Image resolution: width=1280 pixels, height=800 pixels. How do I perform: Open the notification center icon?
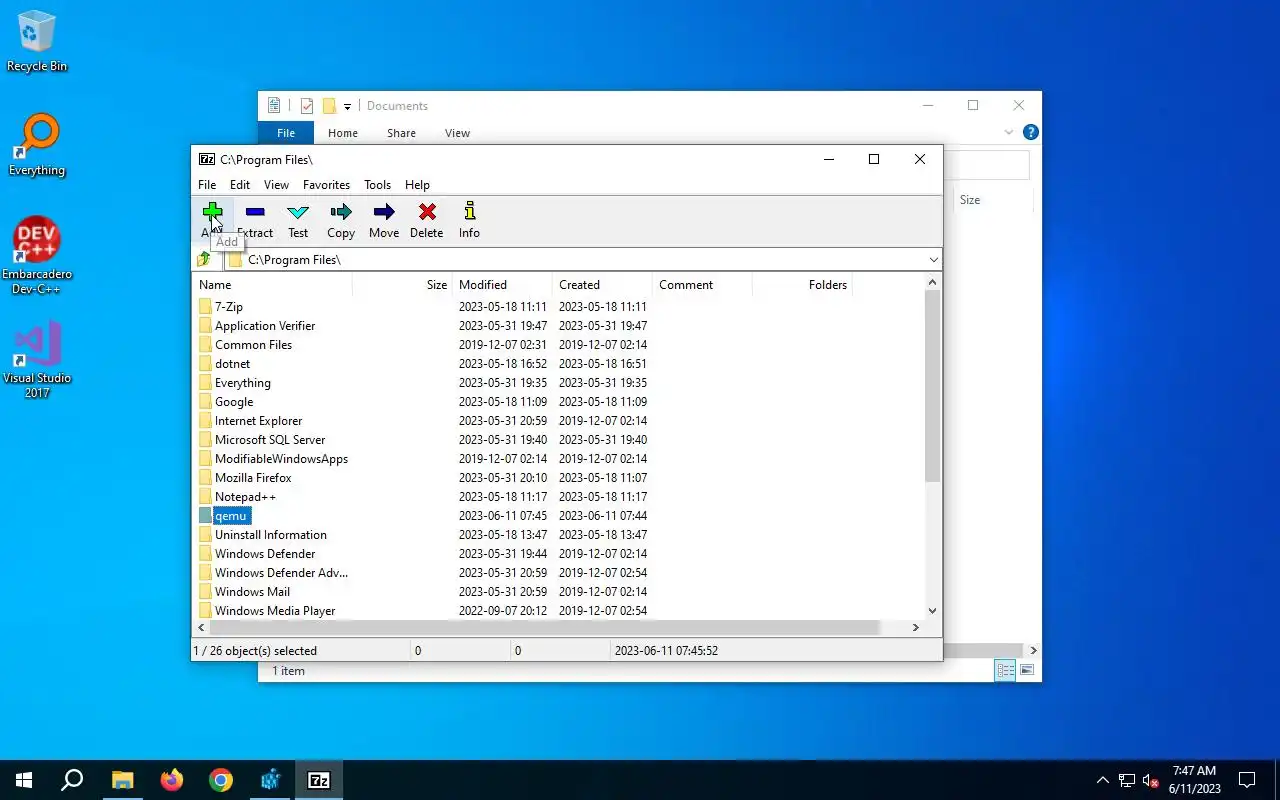point(1247,780)
